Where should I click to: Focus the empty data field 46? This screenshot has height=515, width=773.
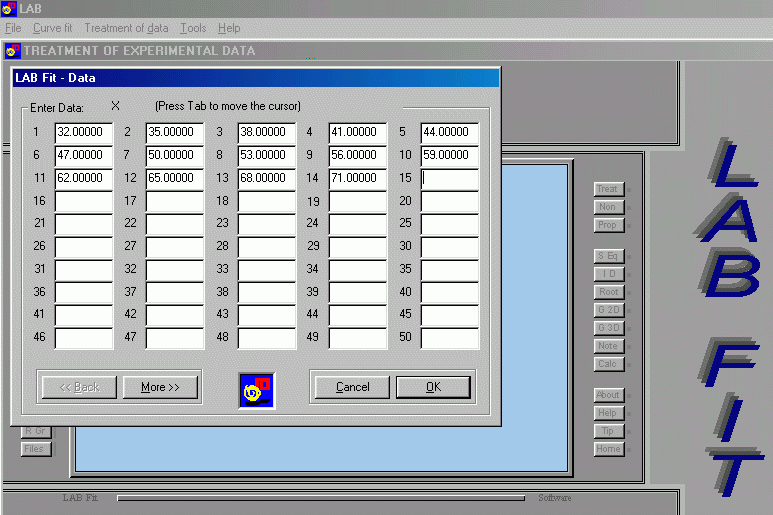pos(84,339)
